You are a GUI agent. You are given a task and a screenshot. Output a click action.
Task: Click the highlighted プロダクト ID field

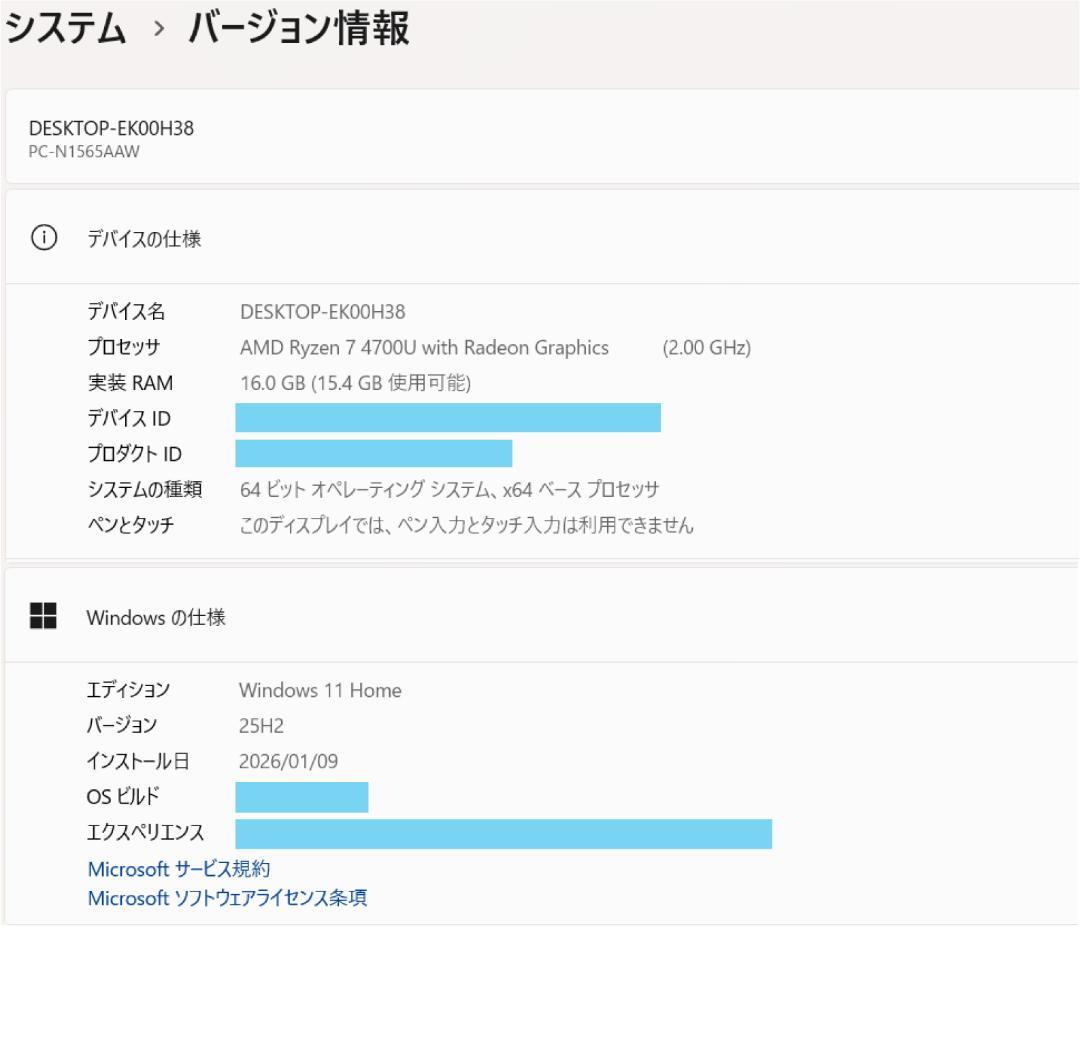coord(373,453)
